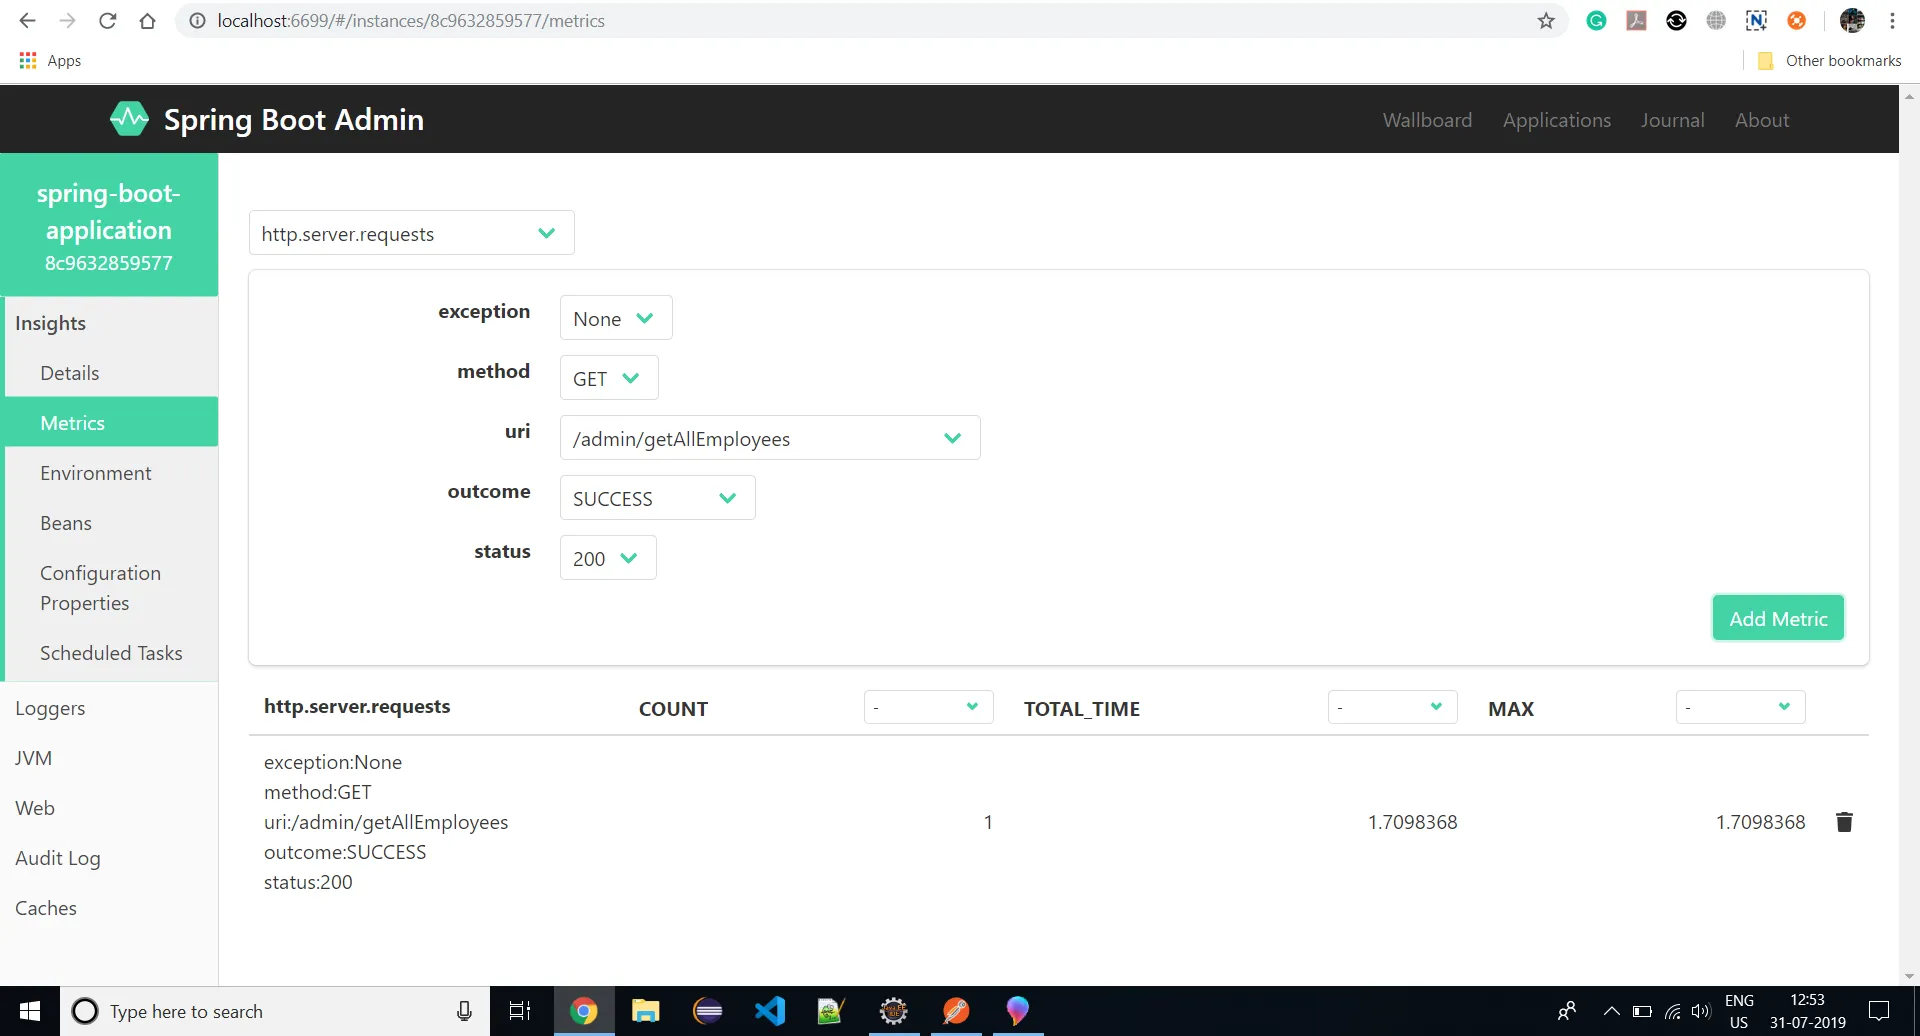Open File Explorer from the taskbar
1920x1036 pixels.
click(645, 1011)
